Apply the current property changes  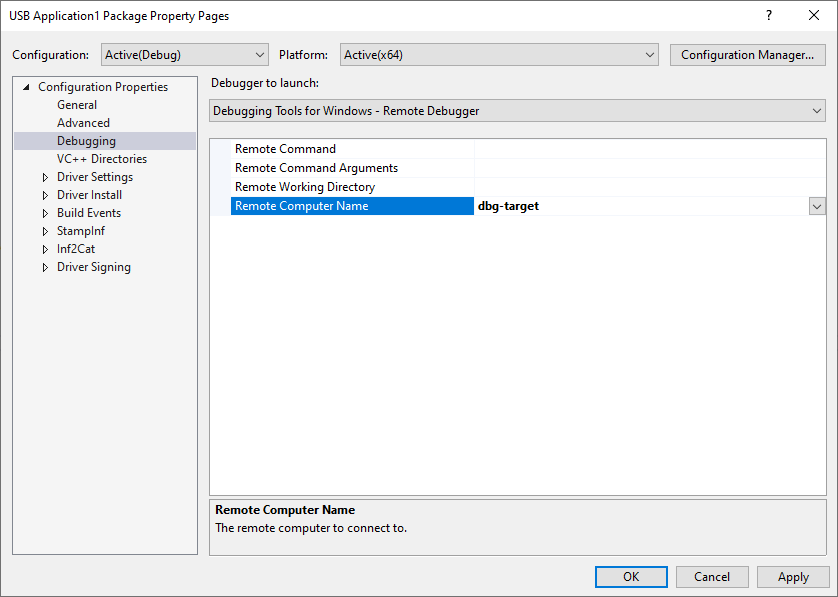(x=793, y=576)
